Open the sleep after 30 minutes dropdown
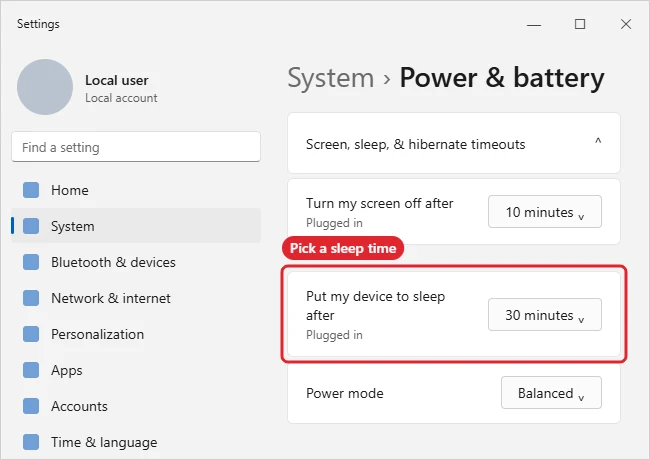The height and width of the screenshot is (460, 650). [x=545, y=315]
